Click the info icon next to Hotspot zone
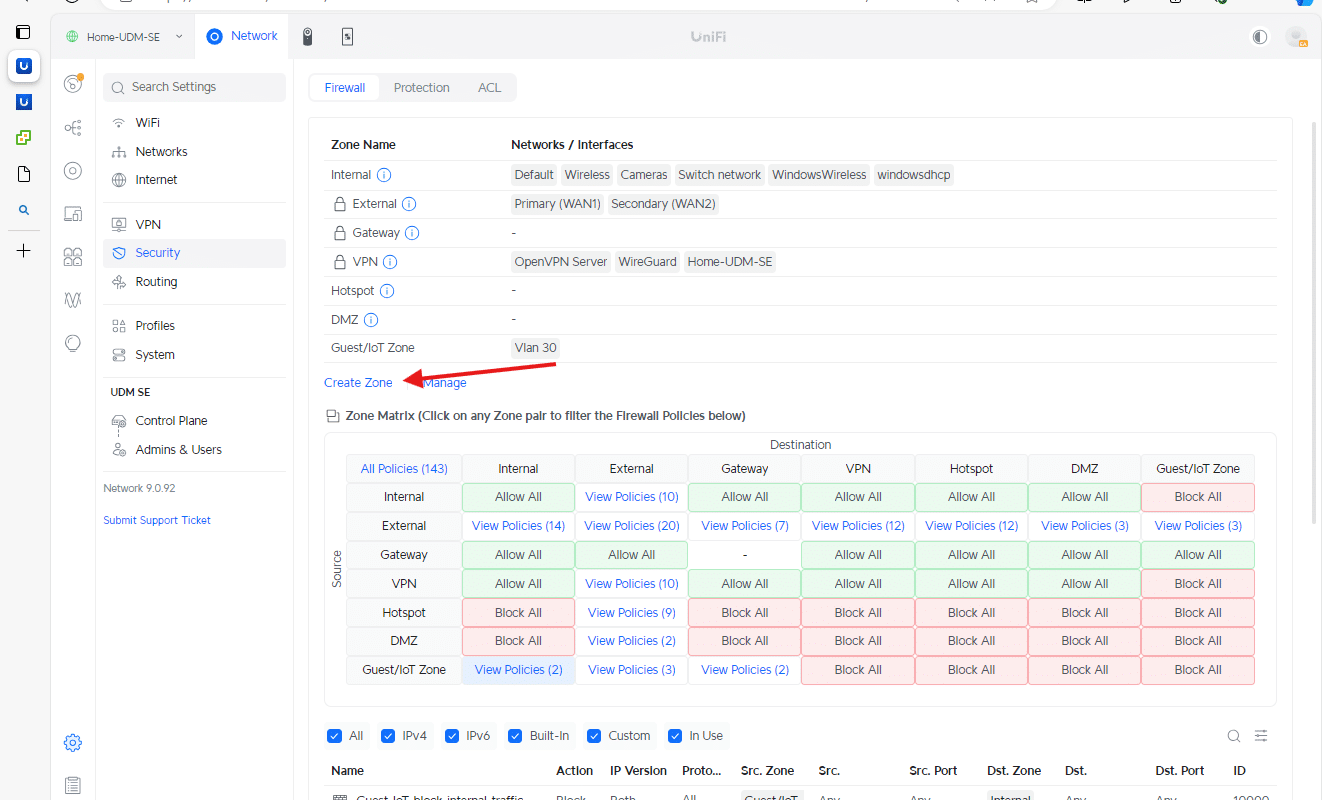1322x800 pixels. tap(387, 291)
